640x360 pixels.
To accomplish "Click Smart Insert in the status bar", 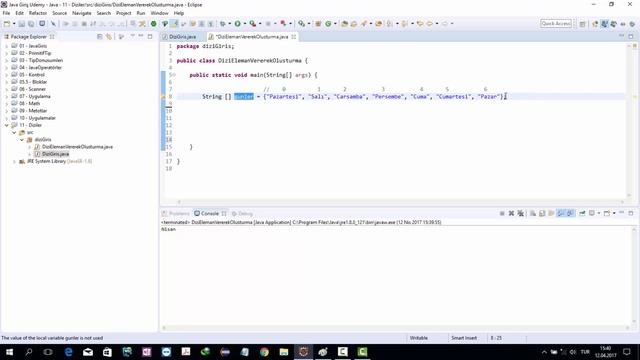I will [464, 338].
